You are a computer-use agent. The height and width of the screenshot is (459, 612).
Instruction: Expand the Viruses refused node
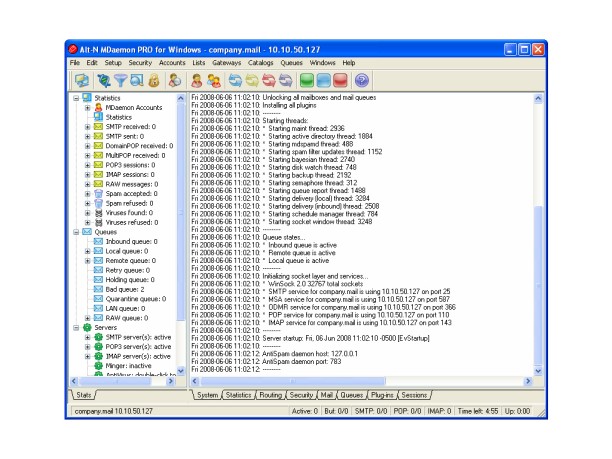87,222
